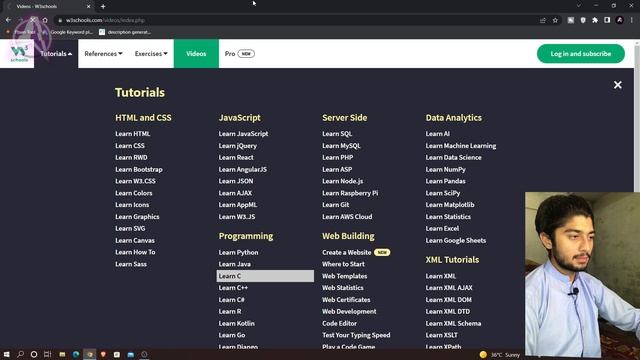640x360 pixels.
Task: Click the weather 36°C Sunny widget
Action: (x=500, y=354)
